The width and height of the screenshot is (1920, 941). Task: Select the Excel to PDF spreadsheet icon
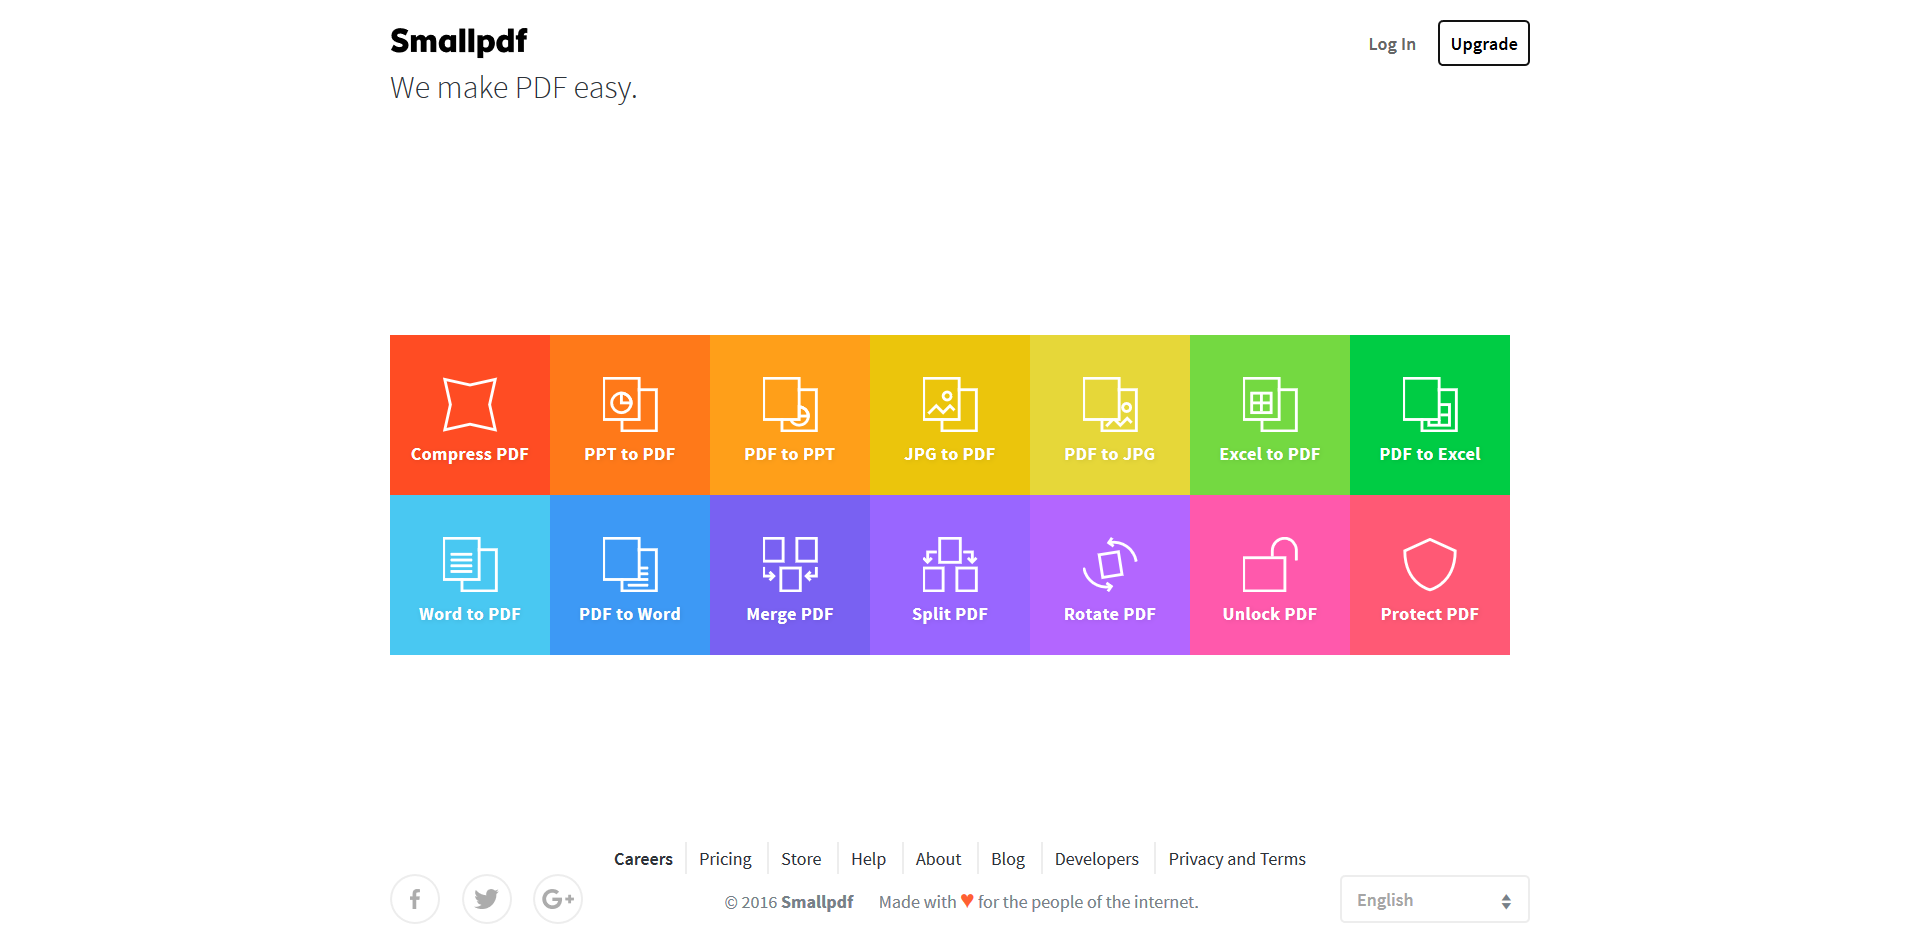point(1270,404)
